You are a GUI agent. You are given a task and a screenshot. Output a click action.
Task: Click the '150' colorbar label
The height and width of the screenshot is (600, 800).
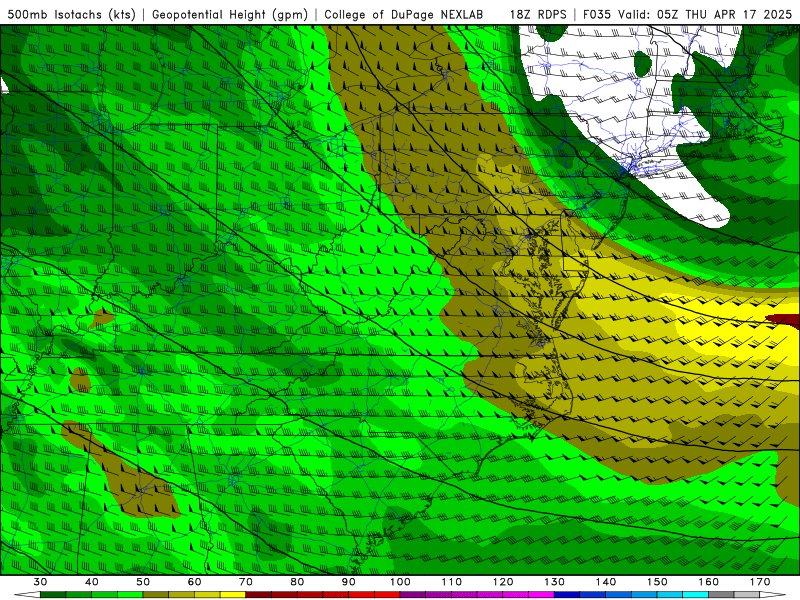[657, 582]
